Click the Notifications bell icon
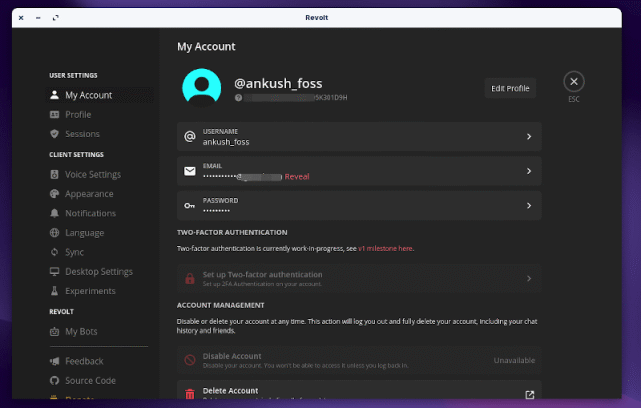The width and height of the screenshot is (641, 408). tap(54, 213)
